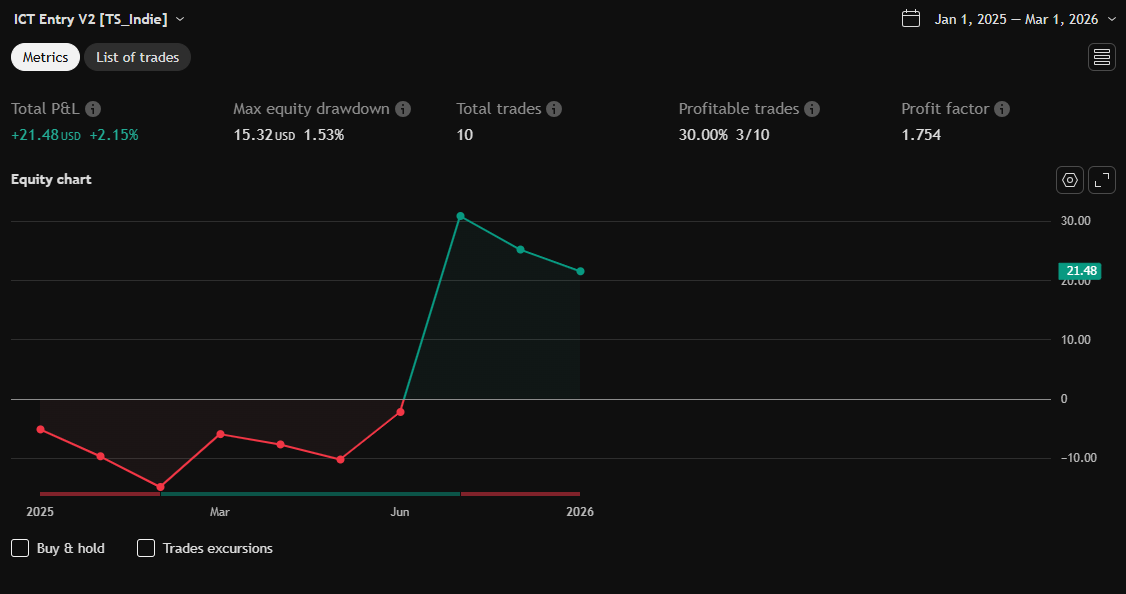Image resolution: width=1126 pixels, height=594 pixels.
Task: Enable the Buy & hold checkbox
Action: coord(20,548)
